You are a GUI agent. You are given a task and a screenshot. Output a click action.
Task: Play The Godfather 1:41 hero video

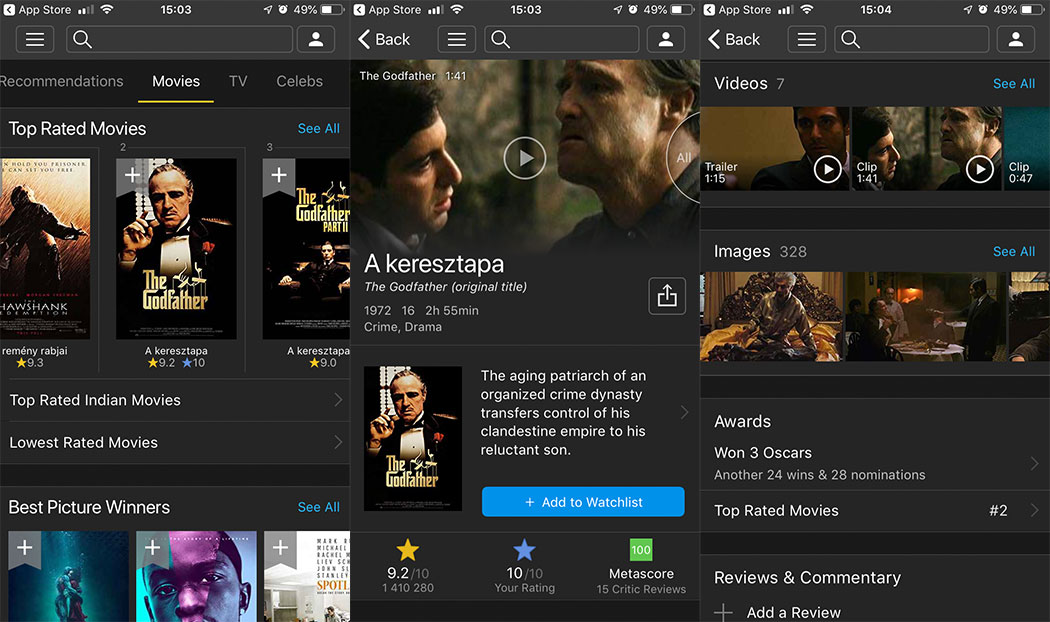524,158
